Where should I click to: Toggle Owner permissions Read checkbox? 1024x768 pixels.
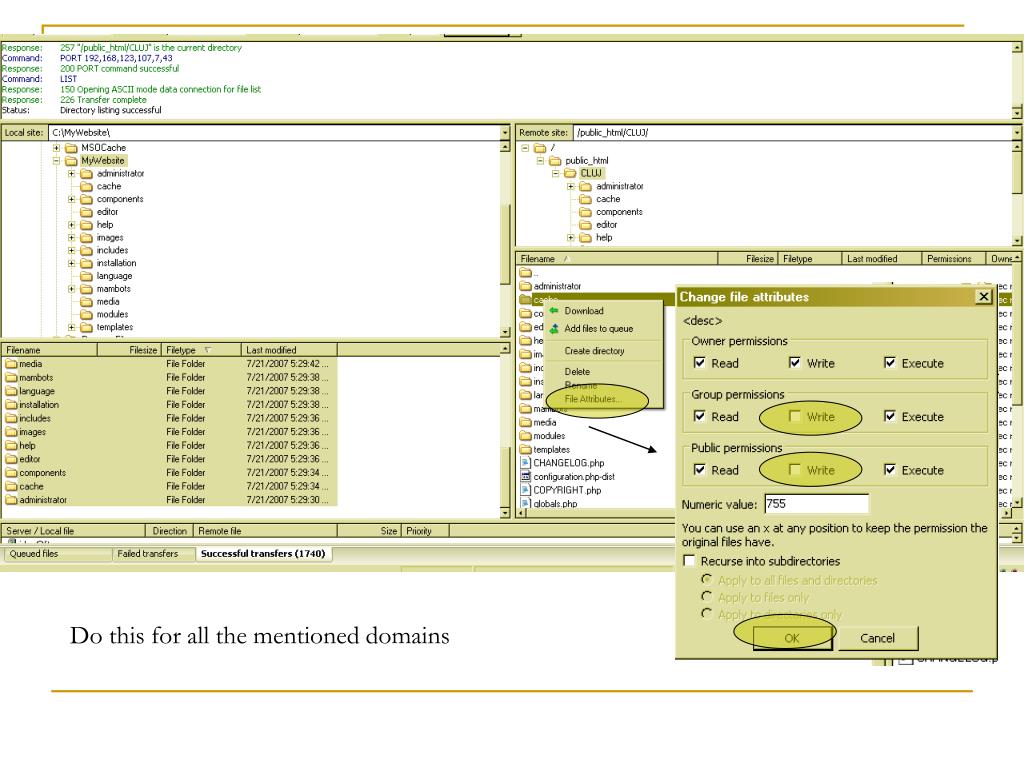699,362
